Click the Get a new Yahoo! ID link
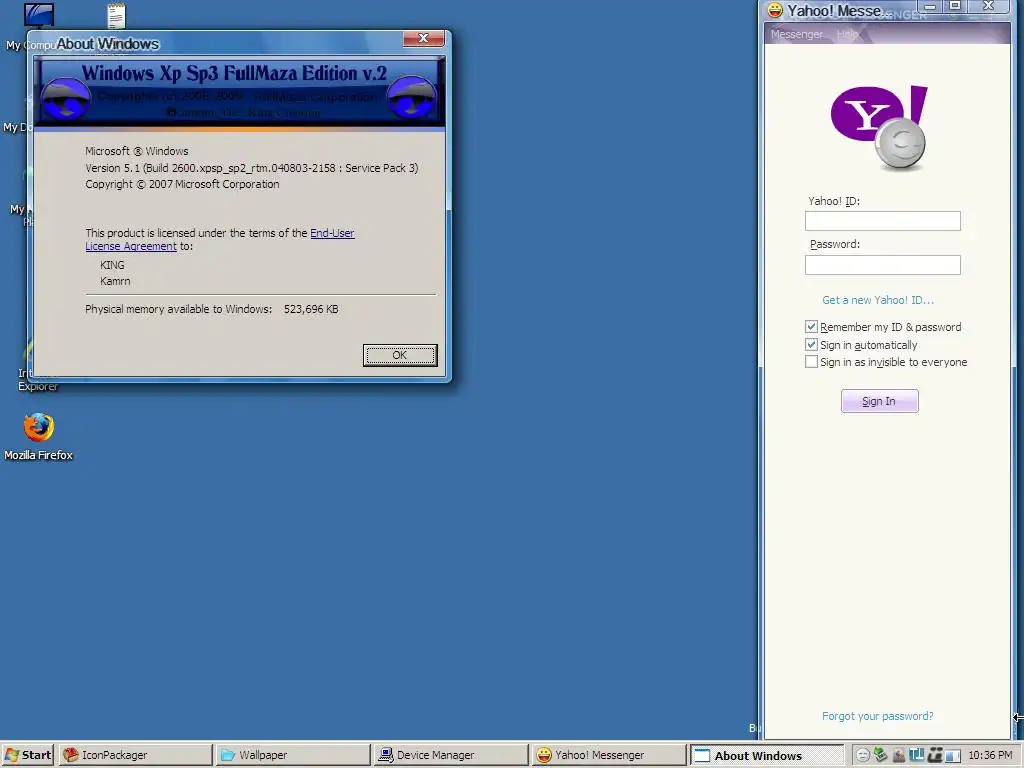Image resolution: width=1024 pixels, height=768 pixels. tap(878, 300)
